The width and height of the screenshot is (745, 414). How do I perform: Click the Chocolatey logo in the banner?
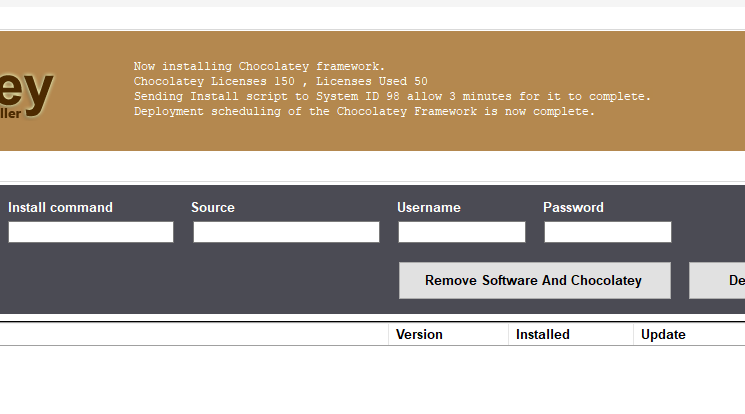coord(26,92)
